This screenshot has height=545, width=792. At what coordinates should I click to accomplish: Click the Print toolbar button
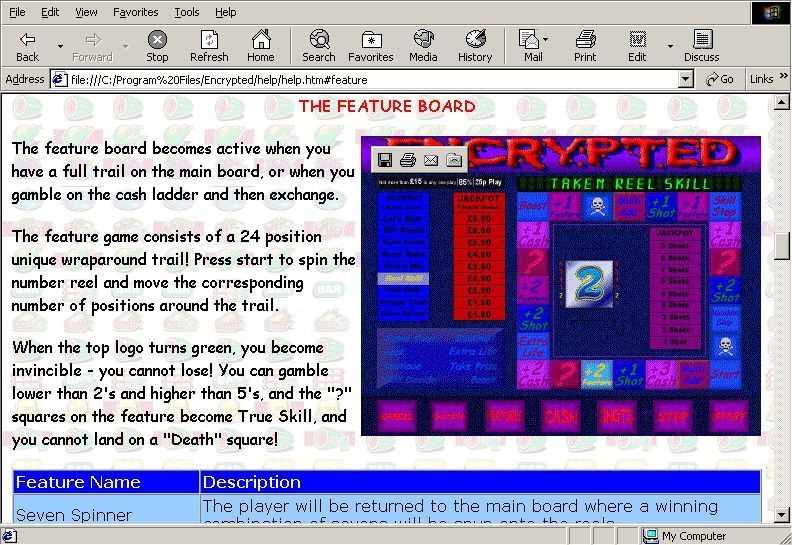585,45
